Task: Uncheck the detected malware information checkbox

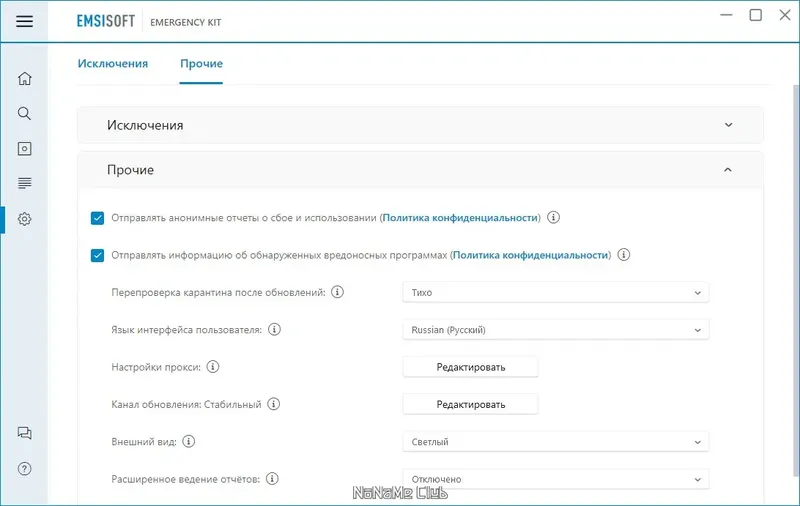Action: click(97, 255)
